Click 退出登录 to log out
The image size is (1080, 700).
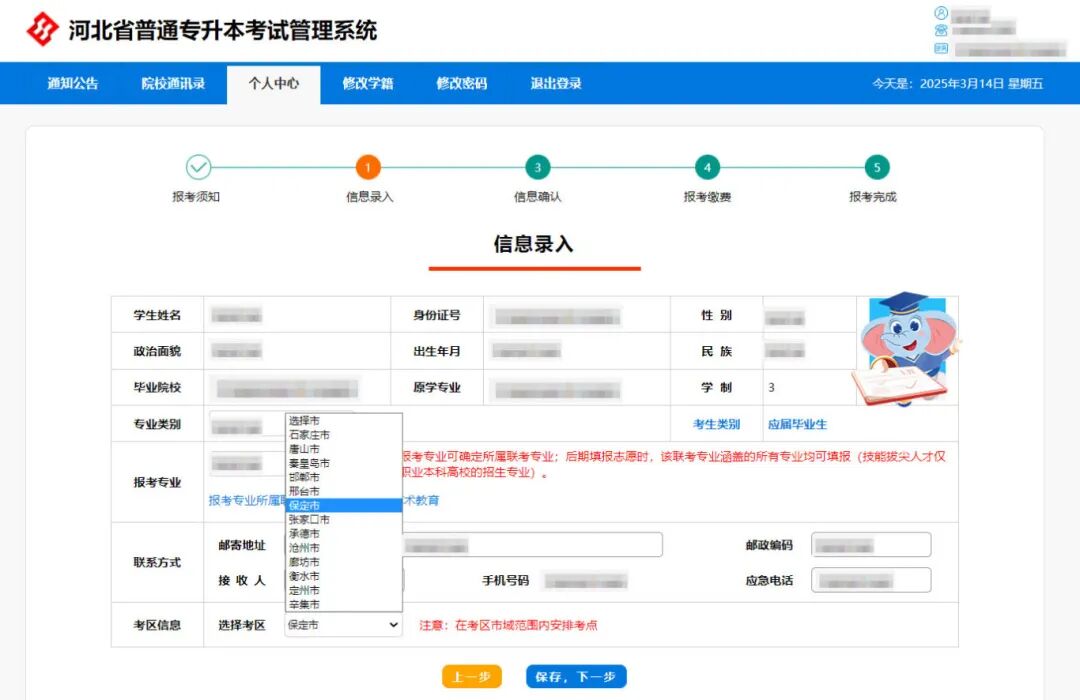click(556, 84)
